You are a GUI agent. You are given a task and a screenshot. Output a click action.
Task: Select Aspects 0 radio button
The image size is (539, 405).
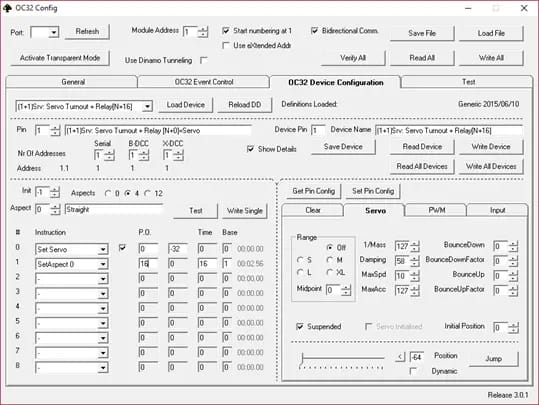108,194
